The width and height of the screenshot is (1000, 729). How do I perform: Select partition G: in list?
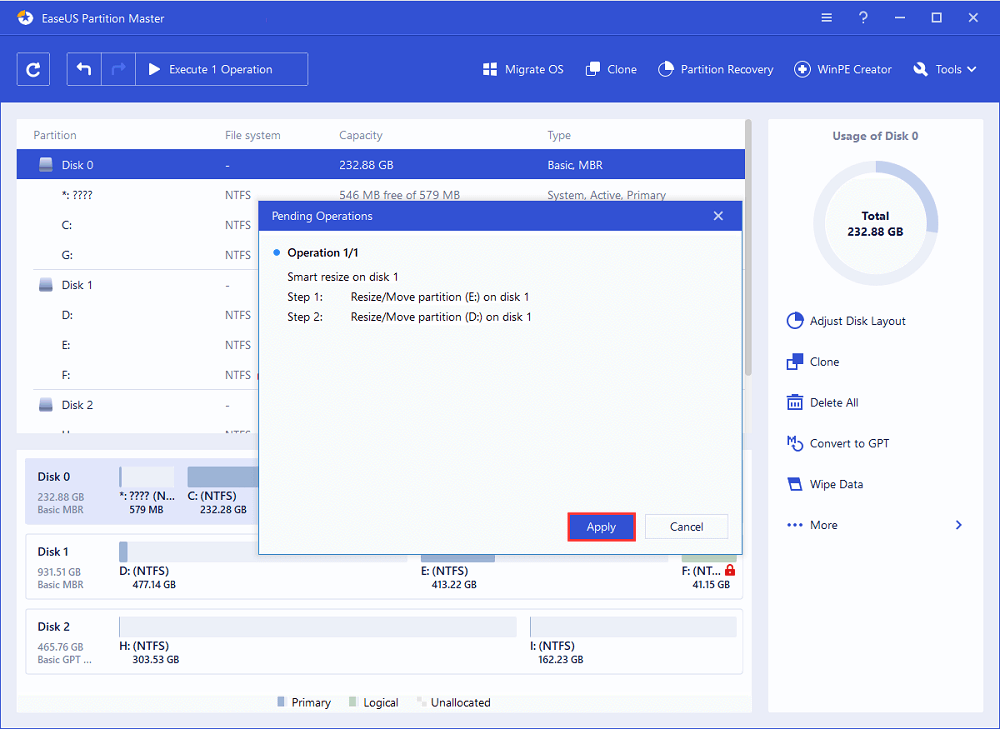coord(137,255)
